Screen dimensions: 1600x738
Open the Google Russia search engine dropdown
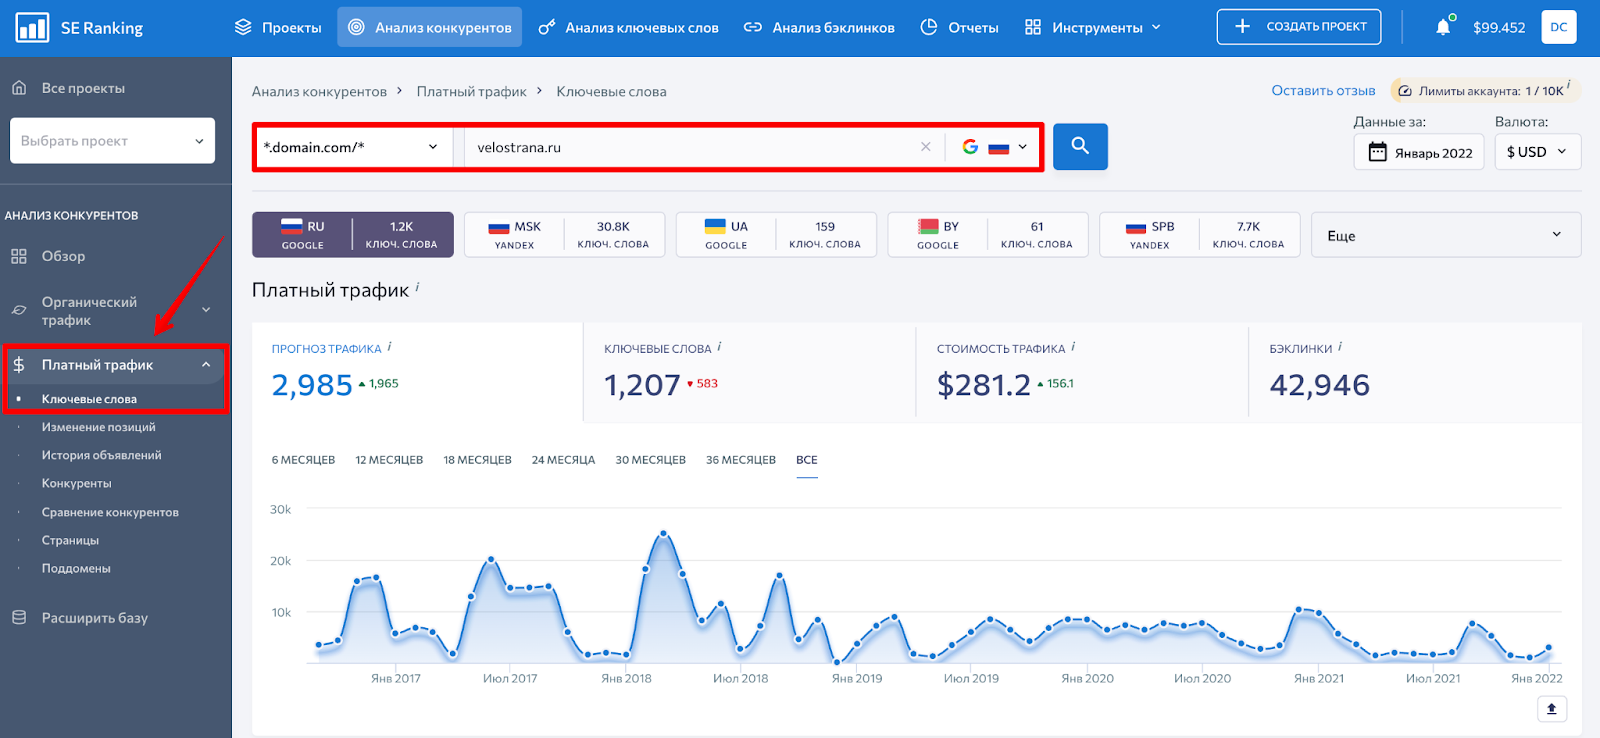click(994, 147)
